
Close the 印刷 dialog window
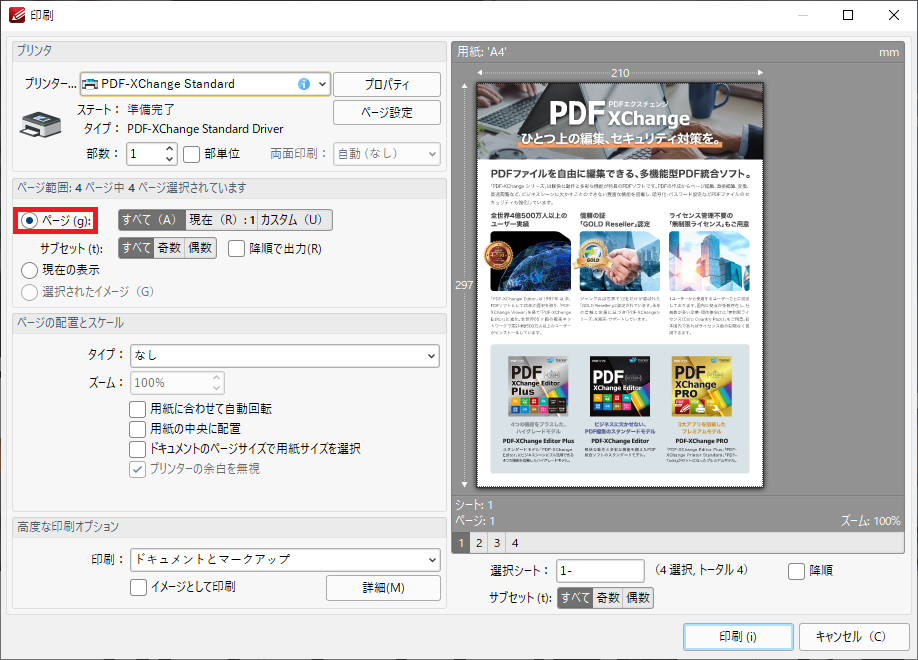(x=894, y=15)
